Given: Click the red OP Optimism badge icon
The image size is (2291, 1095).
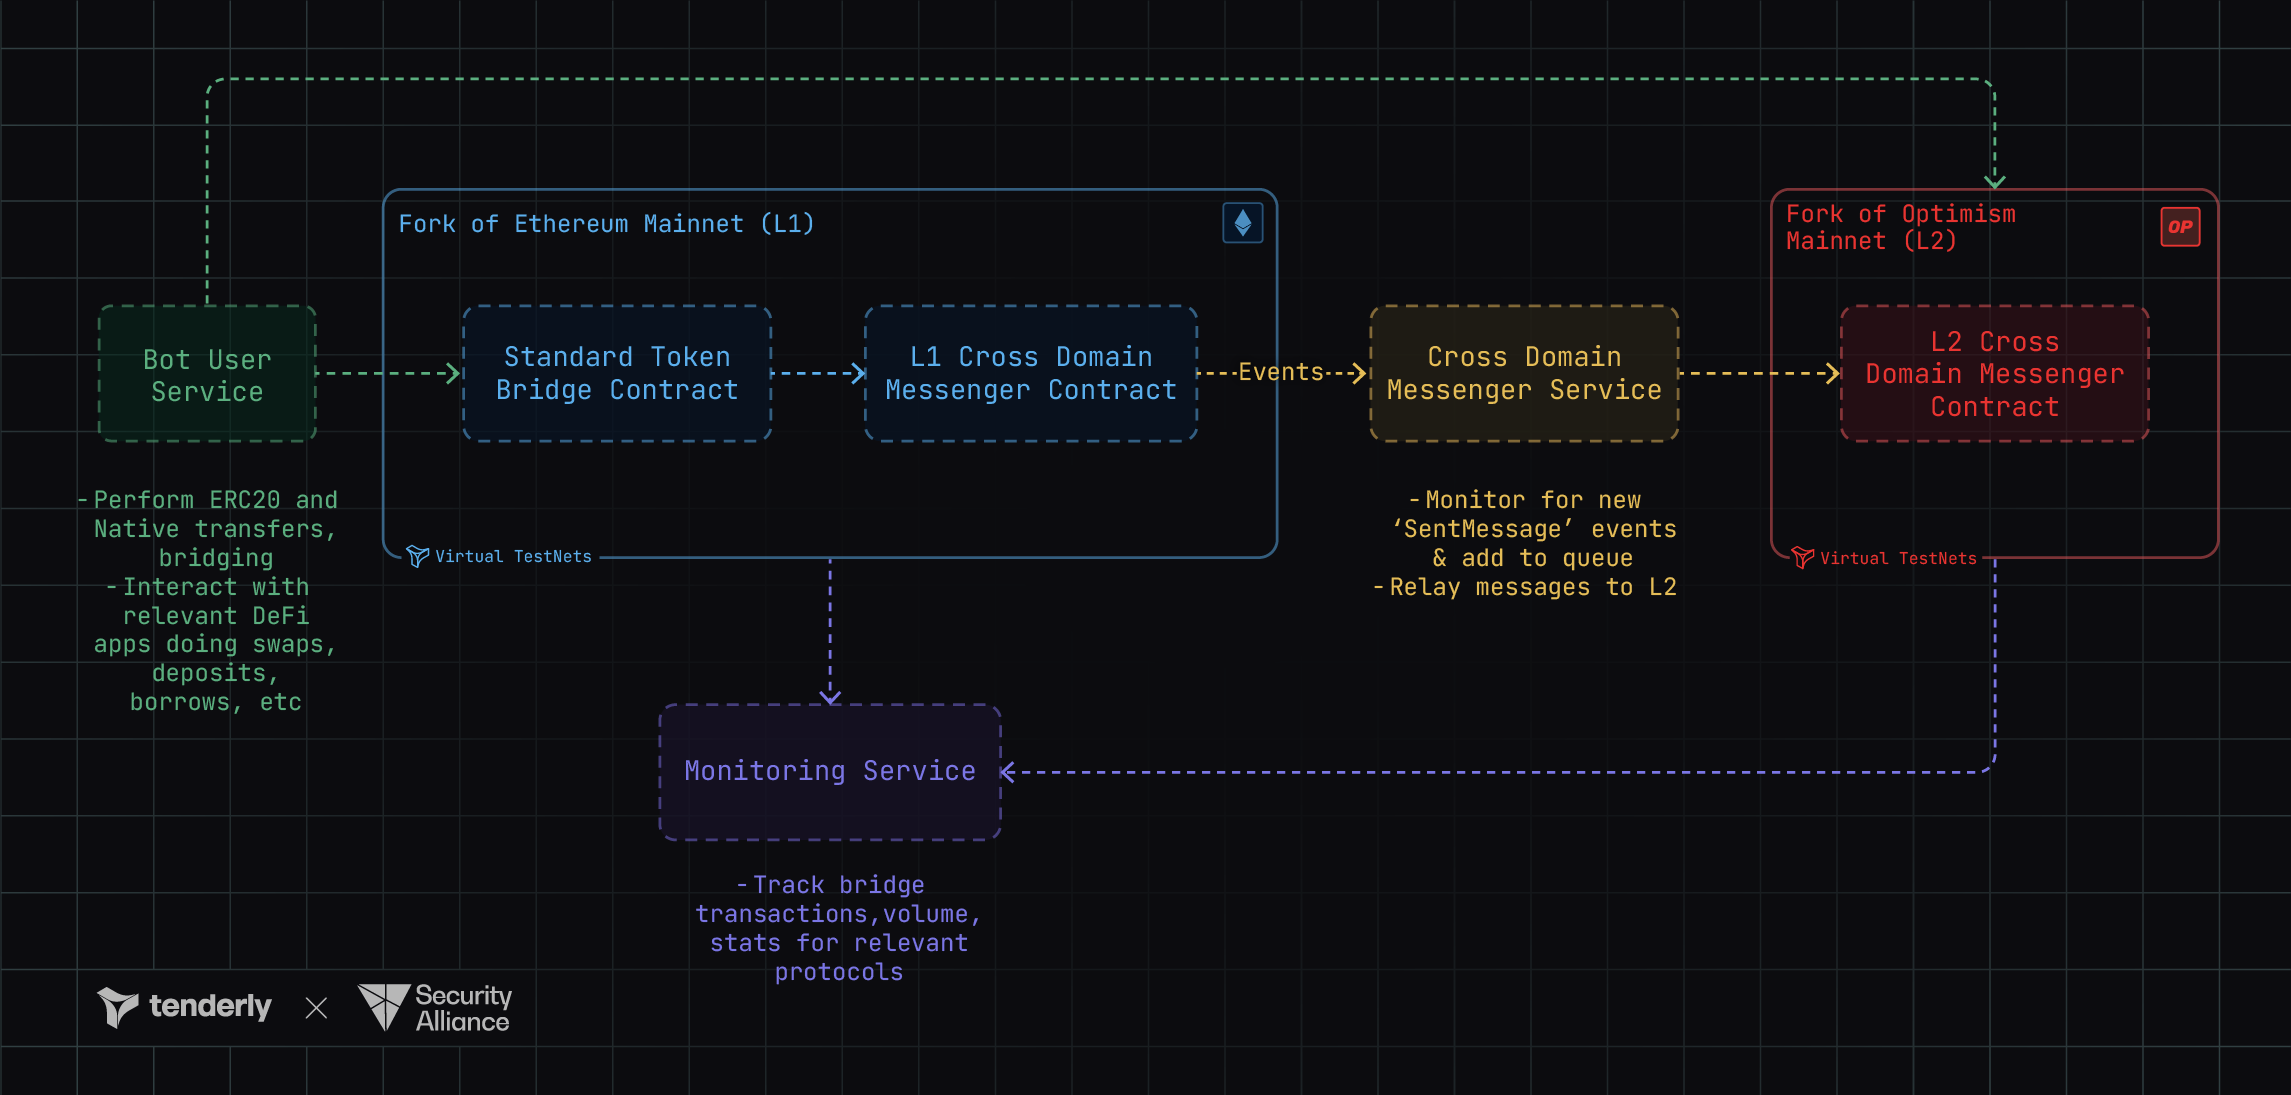Looking at the screenshot, I should (2179, 227).
